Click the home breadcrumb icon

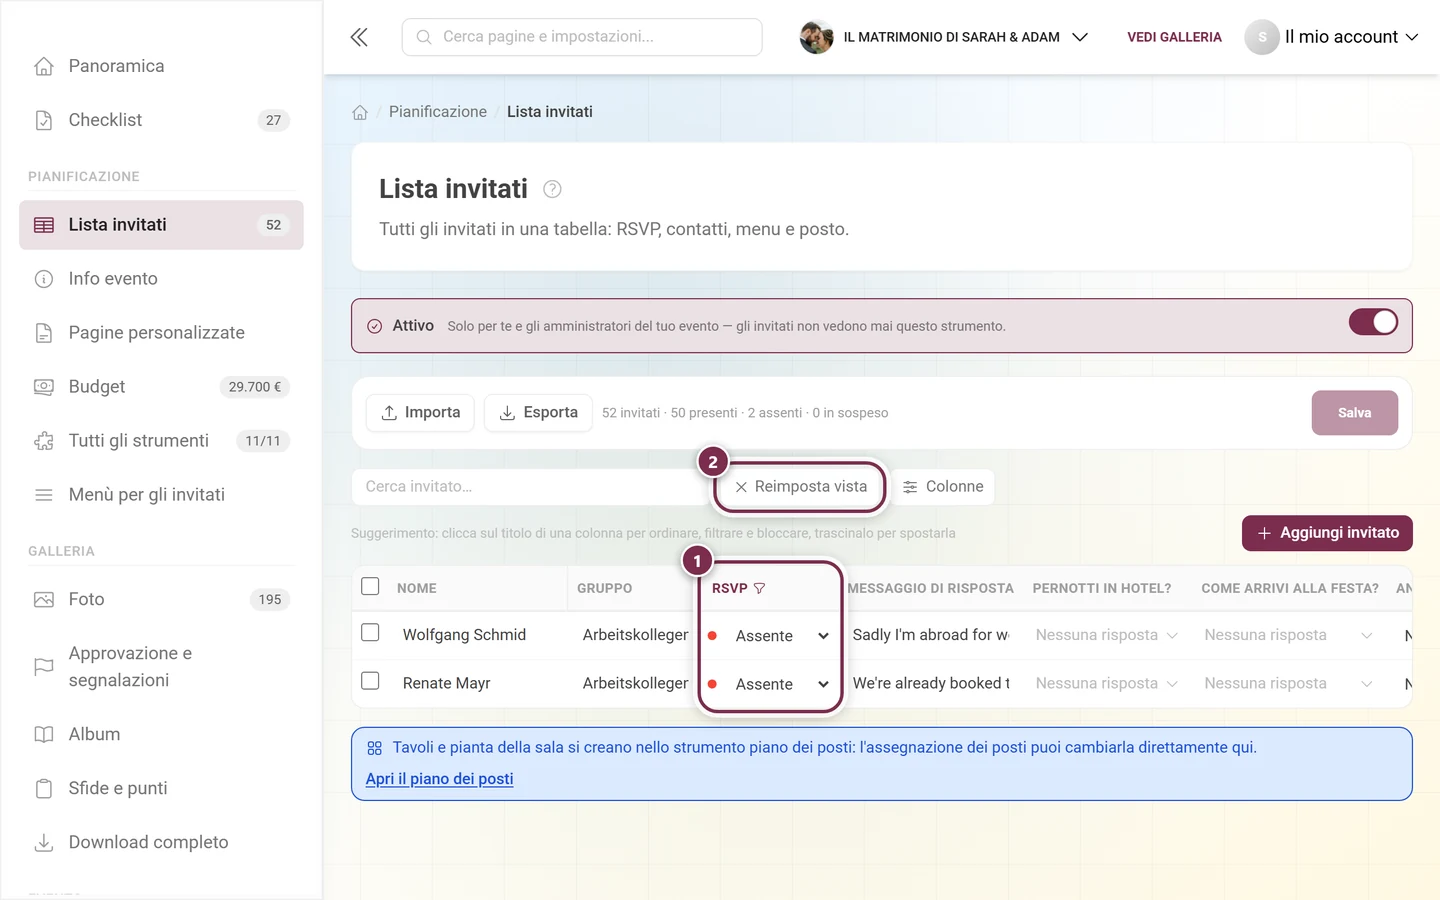tap(360, 112)
